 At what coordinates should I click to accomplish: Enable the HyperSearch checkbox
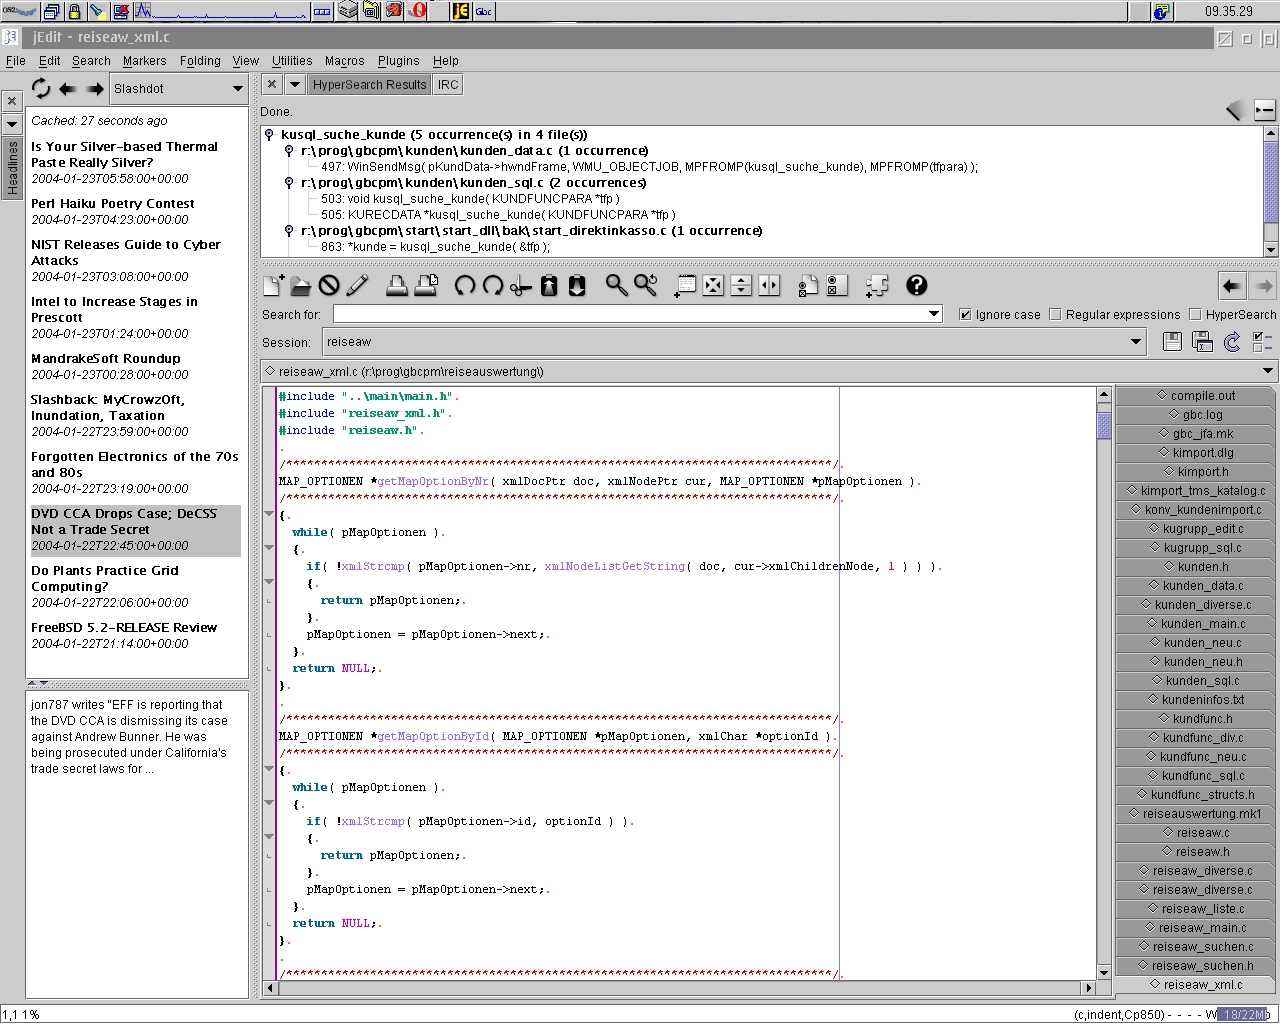[x=1195, y=314]
